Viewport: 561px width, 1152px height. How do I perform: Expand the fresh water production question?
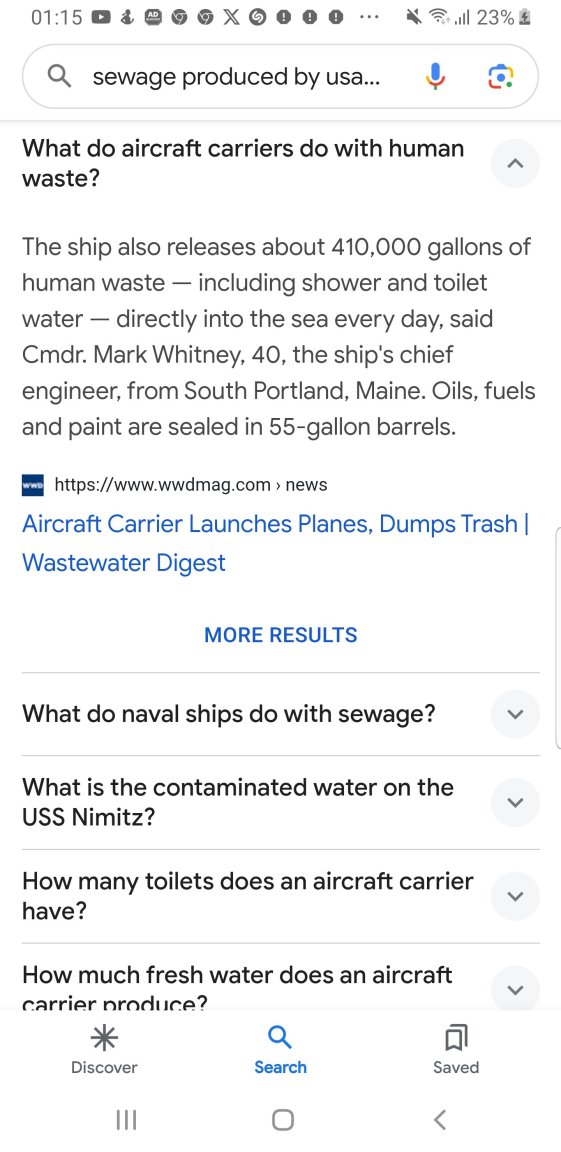click(x=515, y=989)
